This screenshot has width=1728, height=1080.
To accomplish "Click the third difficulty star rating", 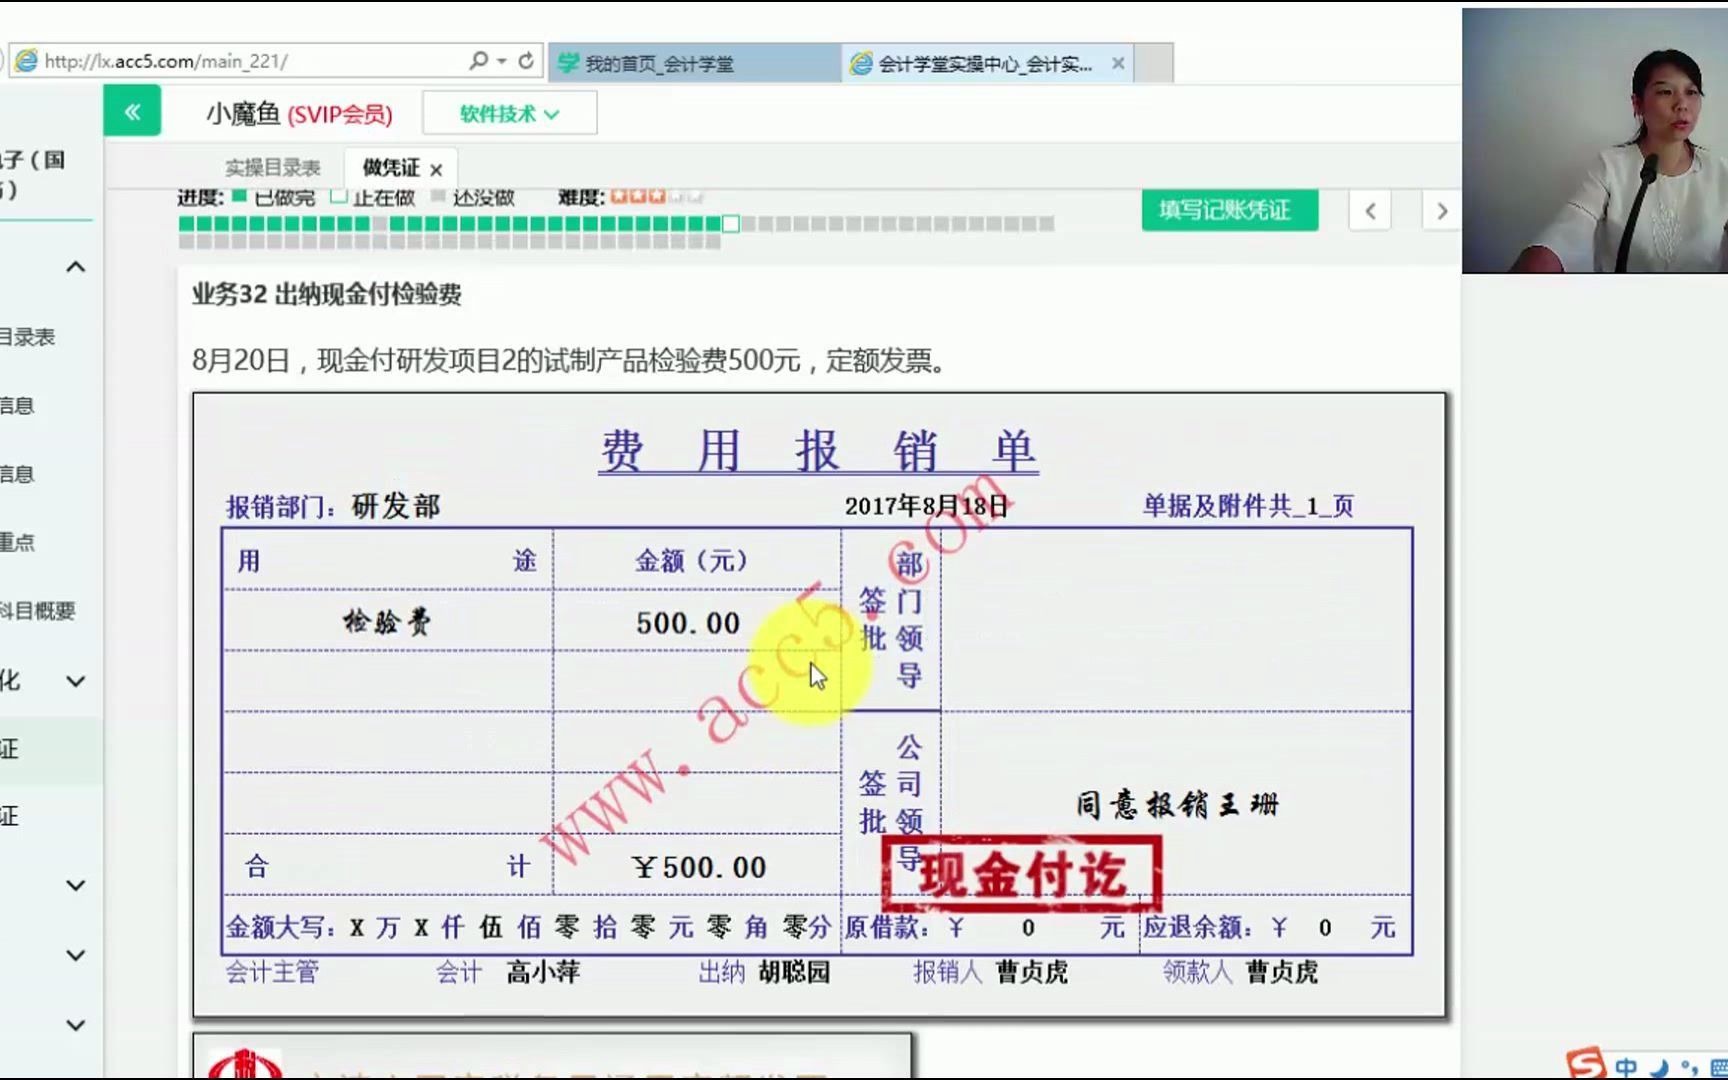I will pos(658,196).
